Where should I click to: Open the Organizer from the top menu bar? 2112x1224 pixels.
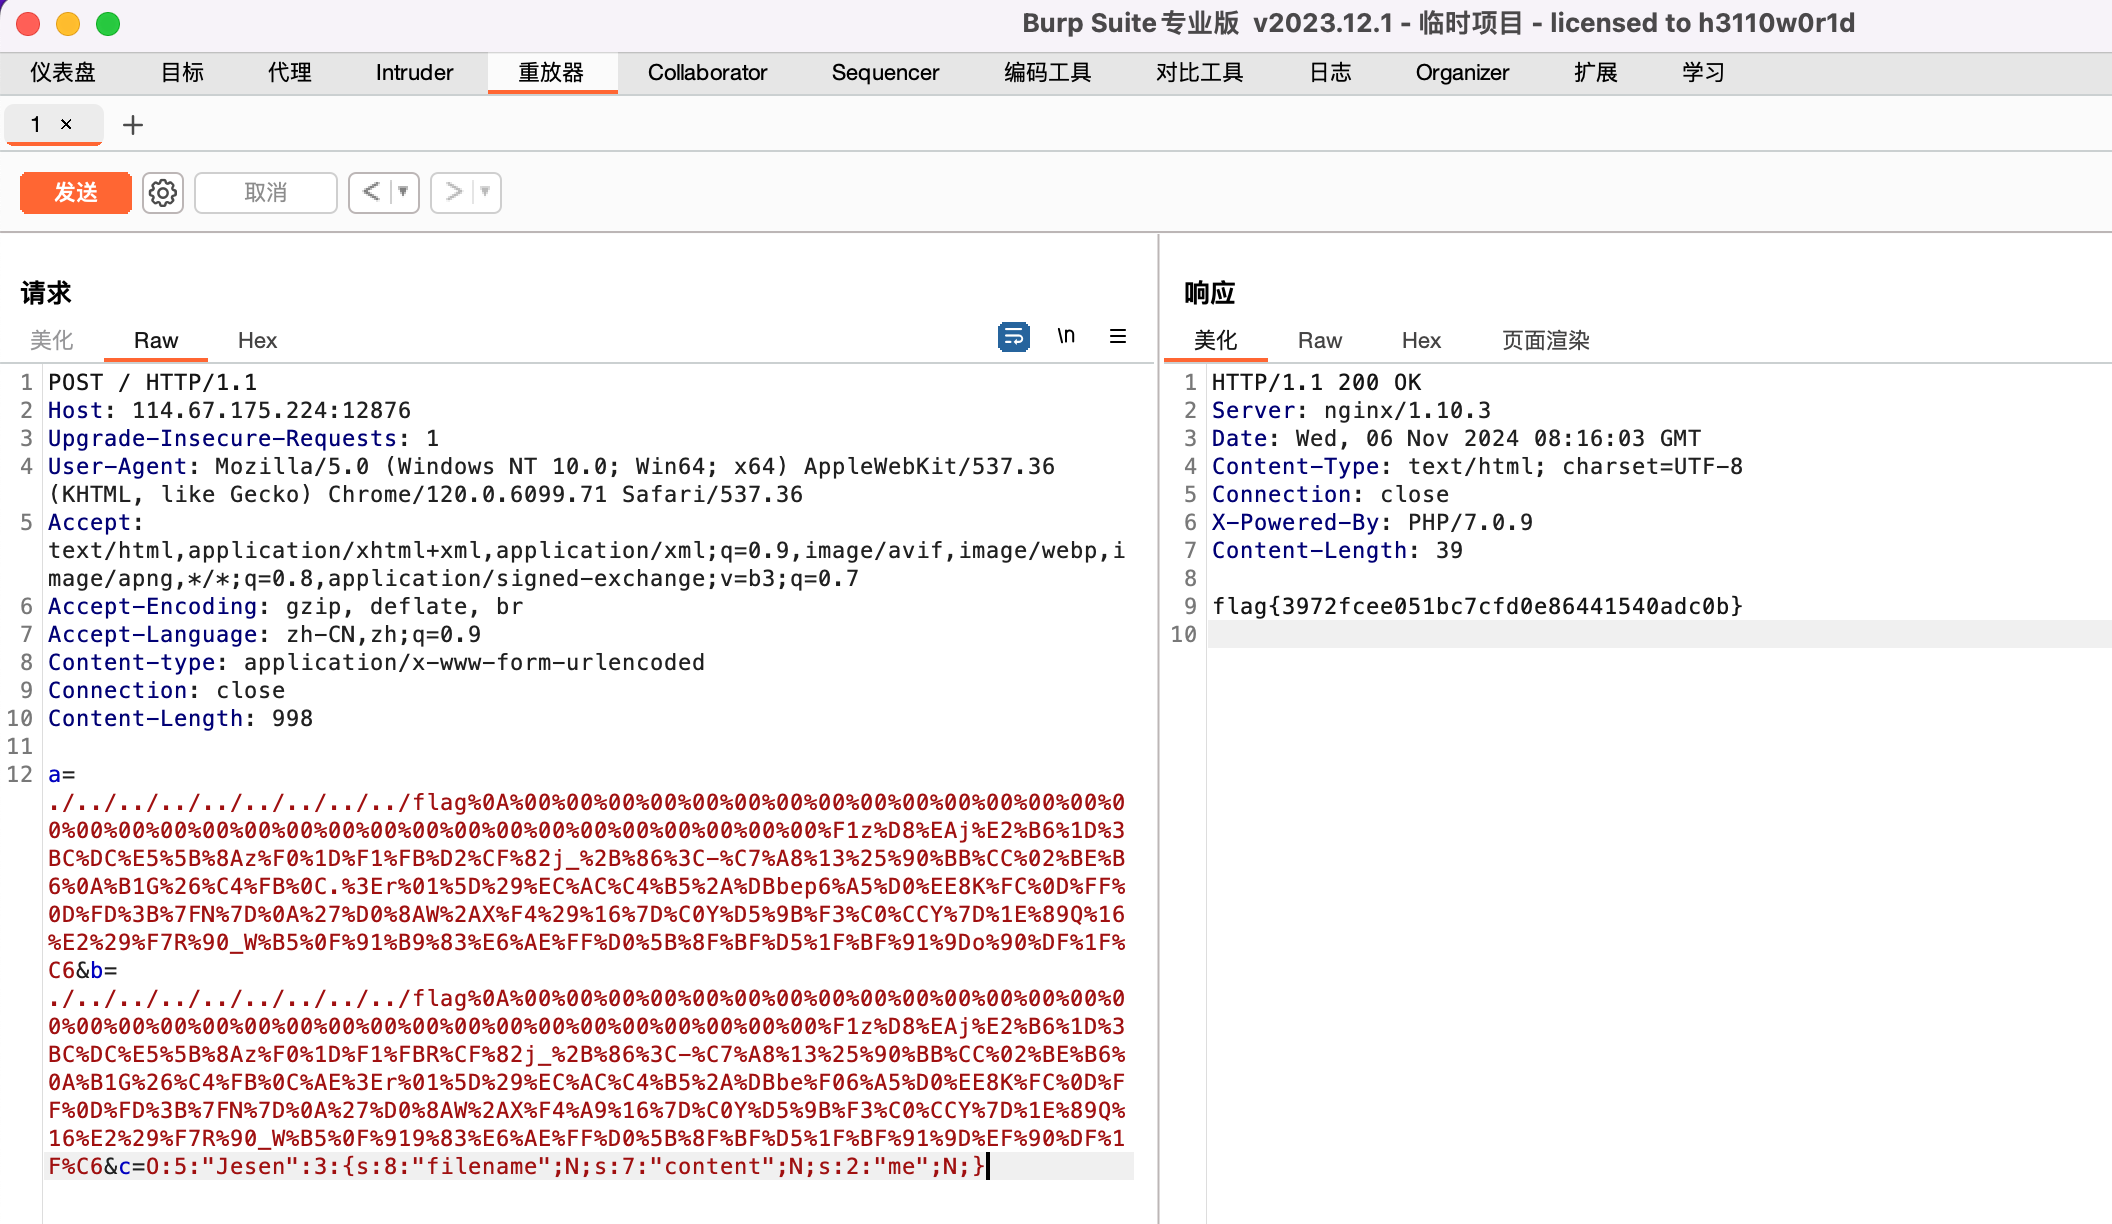(x=1462, y=72)
